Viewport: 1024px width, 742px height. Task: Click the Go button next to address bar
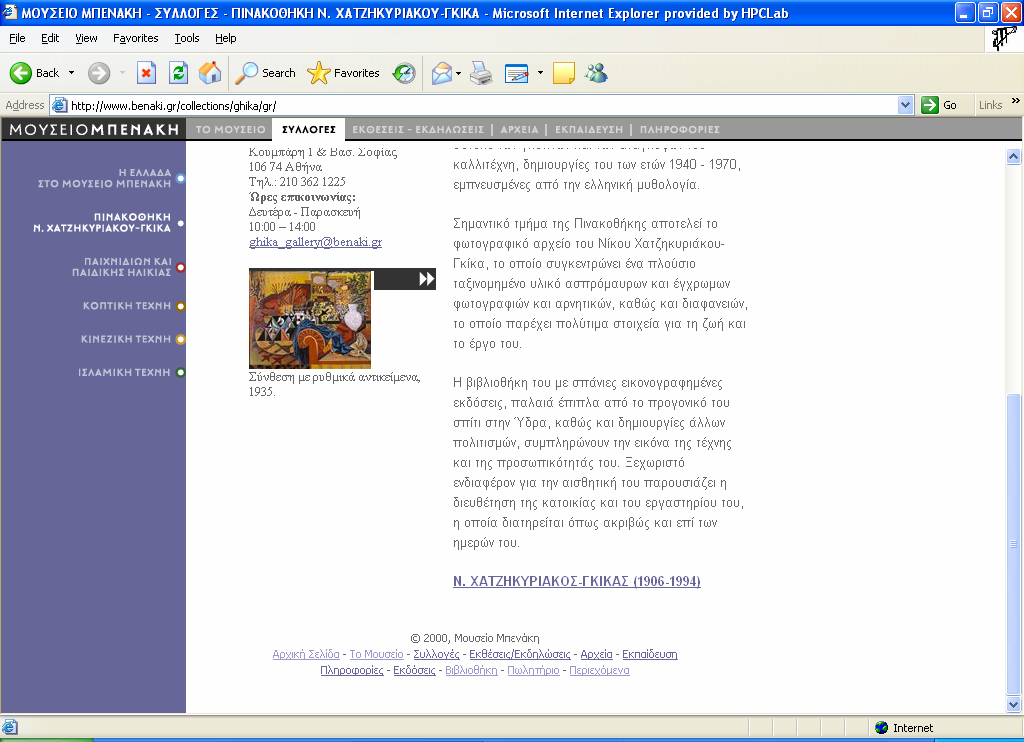(939, 105)
